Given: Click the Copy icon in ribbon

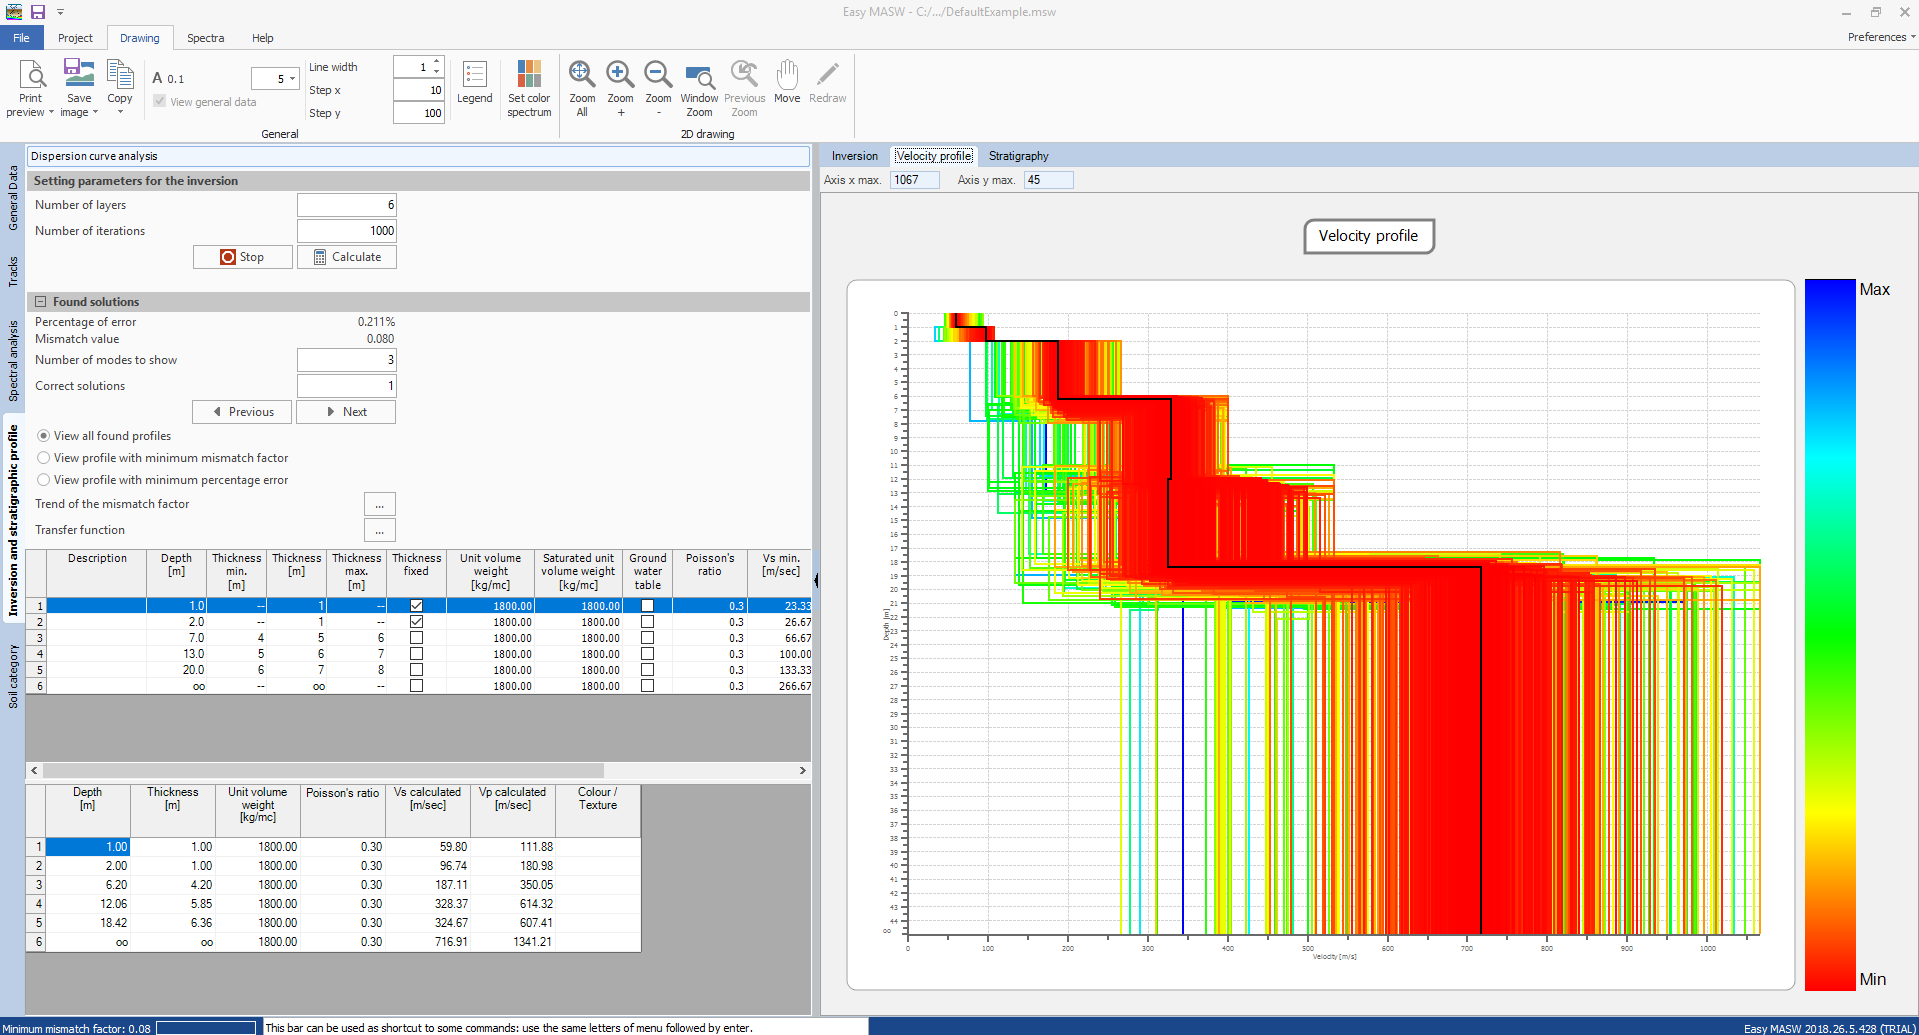Looking at the screenshot, I should 120,75.
